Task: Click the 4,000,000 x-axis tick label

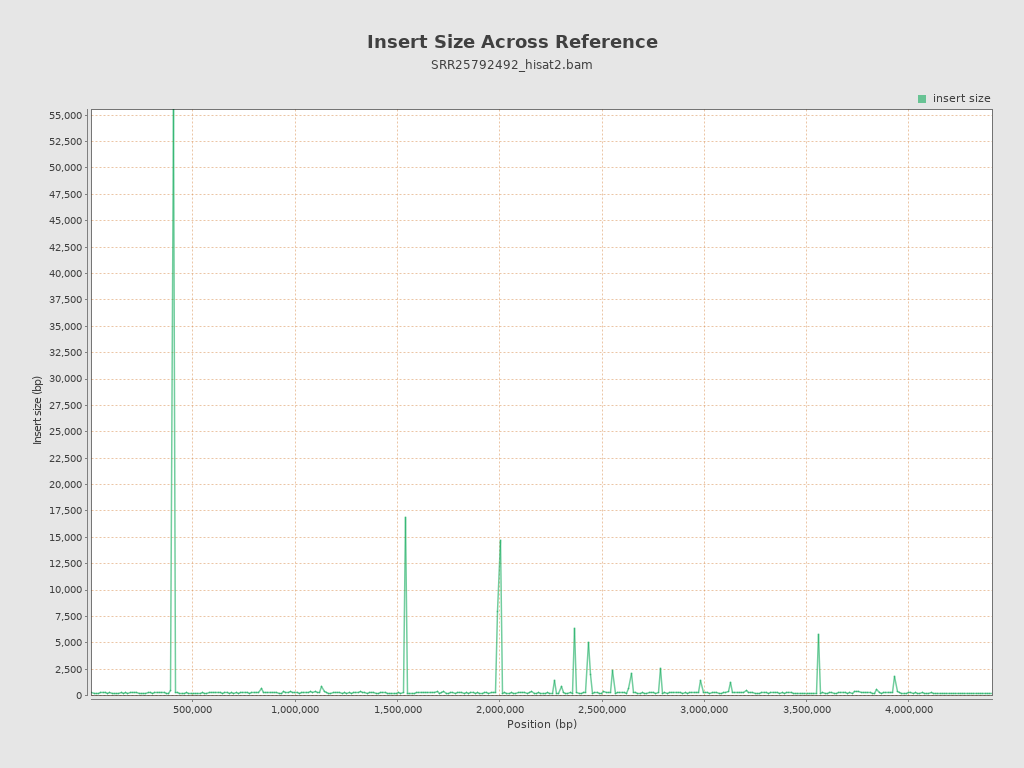Action: [x=908, y=710]
